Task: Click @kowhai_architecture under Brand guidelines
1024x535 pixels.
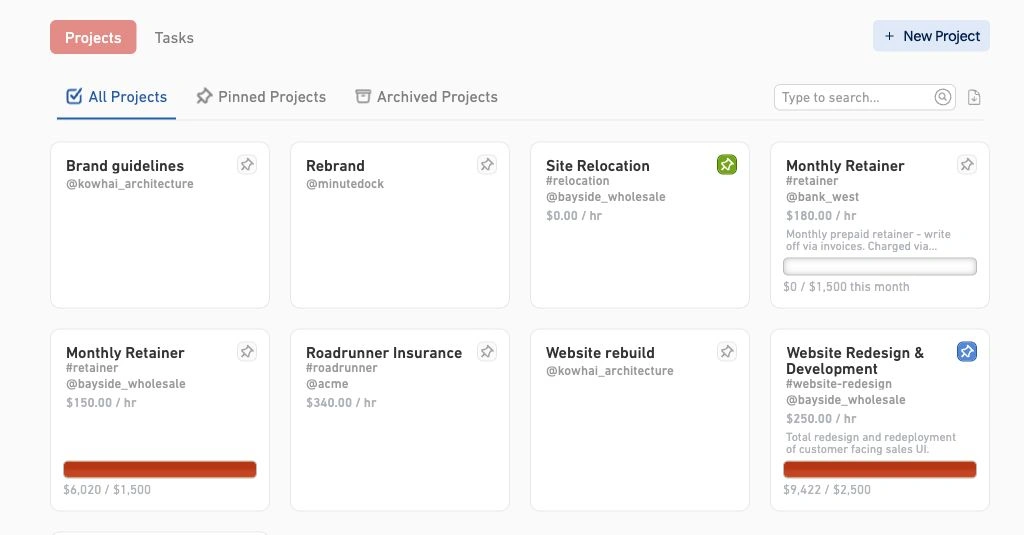Action: pyautogui.click(x=129, y=184)
